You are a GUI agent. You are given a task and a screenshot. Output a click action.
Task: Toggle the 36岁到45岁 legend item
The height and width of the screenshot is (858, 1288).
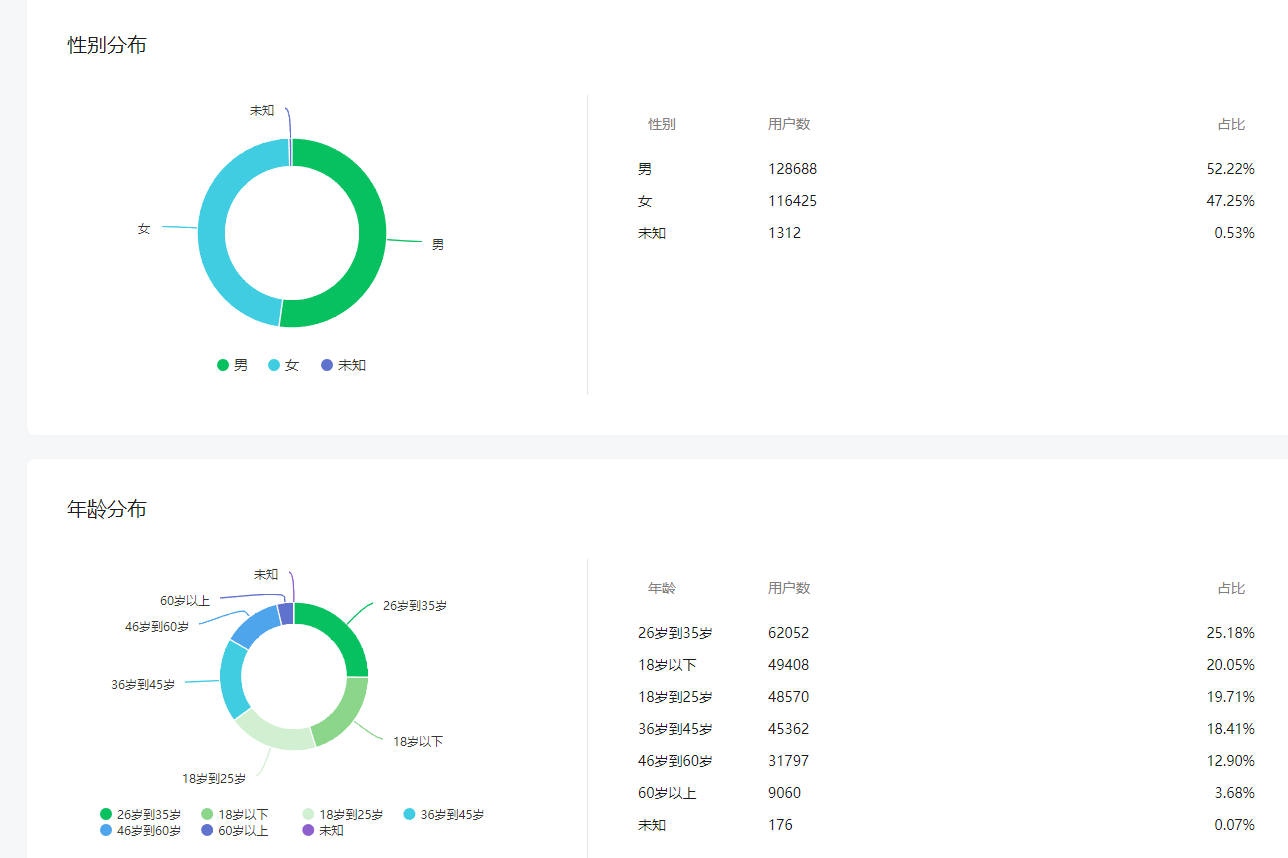(444, 815)
